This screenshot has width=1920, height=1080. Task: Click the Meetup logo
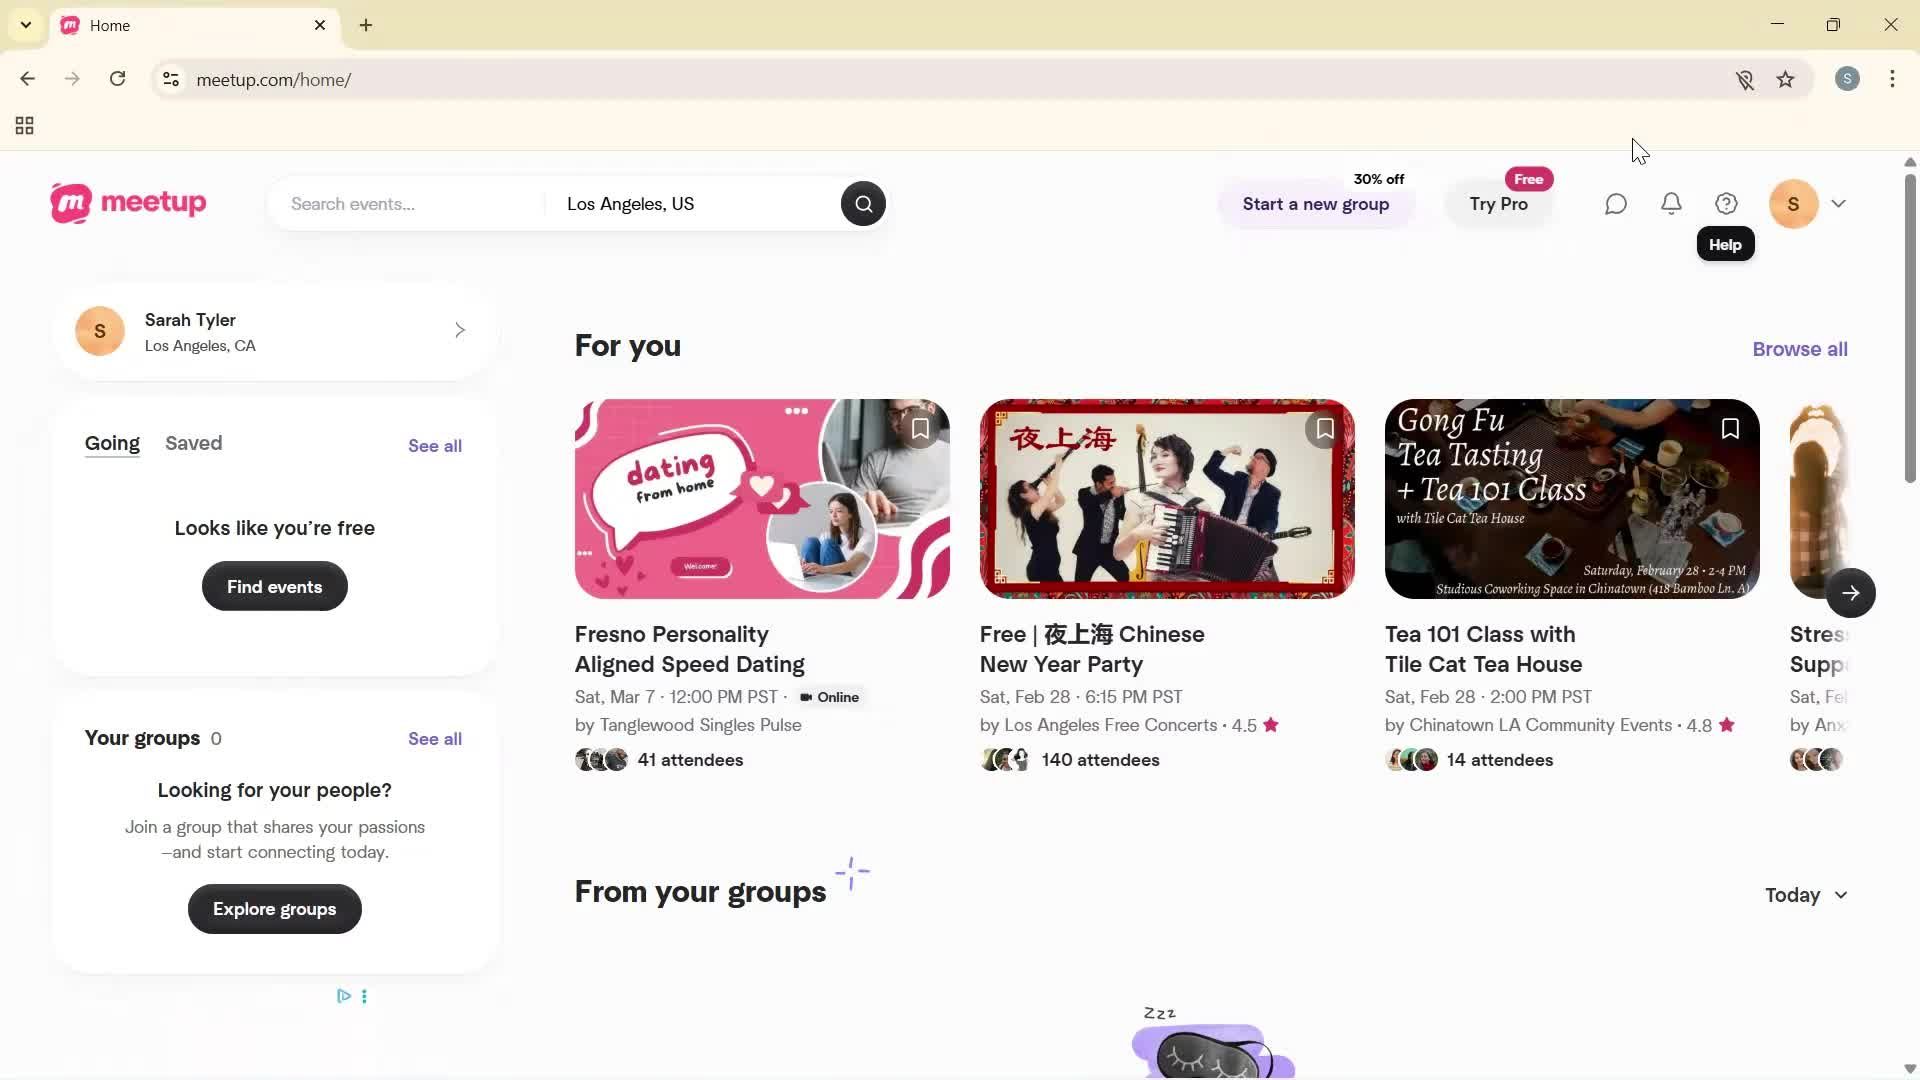pos(127,203)
